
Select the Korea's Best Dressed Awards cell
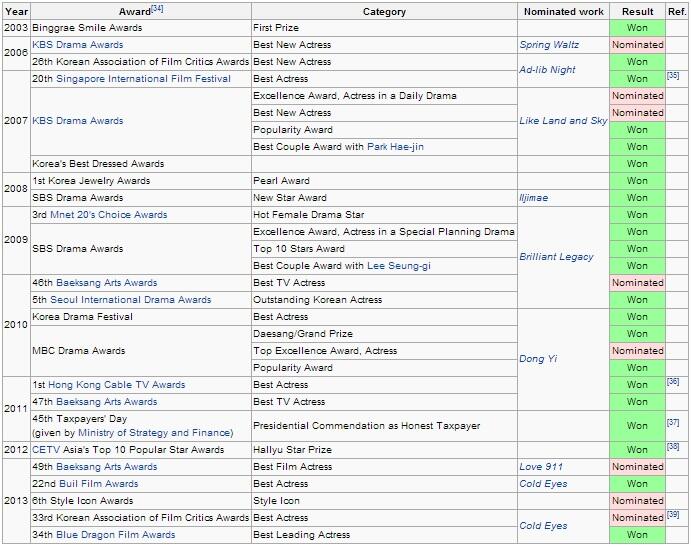(x=141, y=164)
